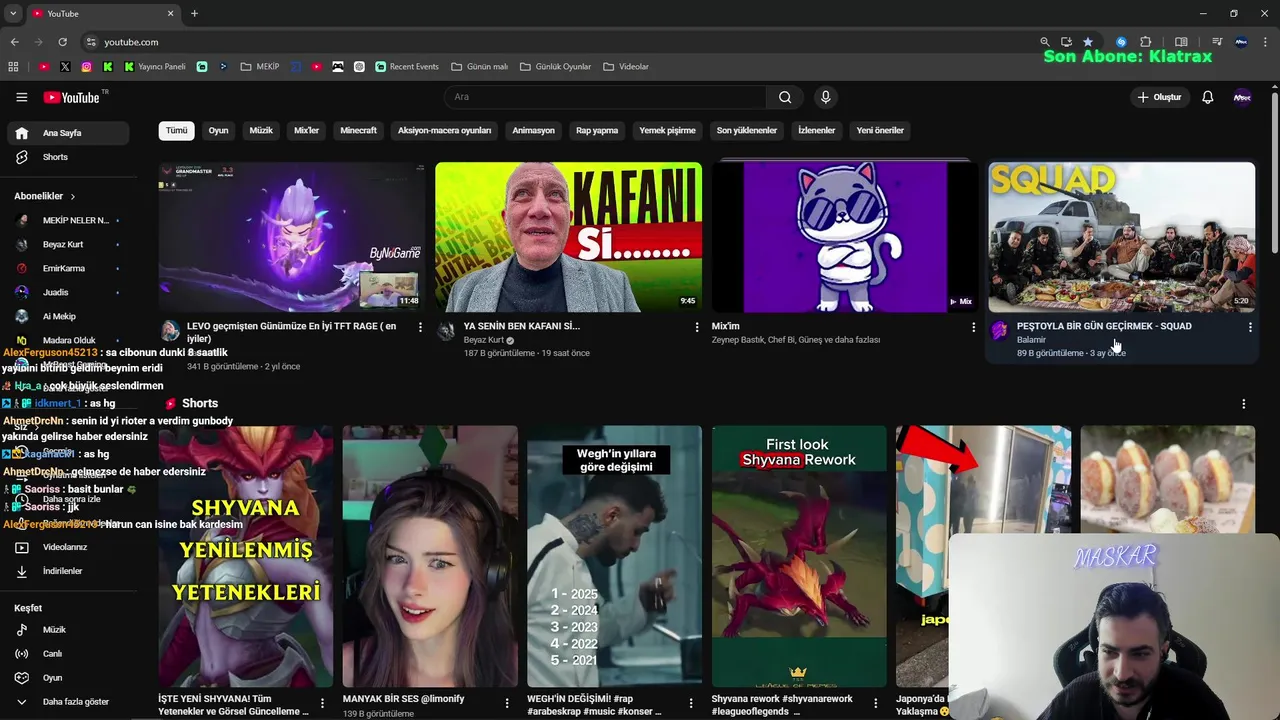Image resolution: width=1280 pixels, height=720 pixels.
Task: Play the Wegh'in yıllara göre değişimi short
Action: click(x=614, y=556)
